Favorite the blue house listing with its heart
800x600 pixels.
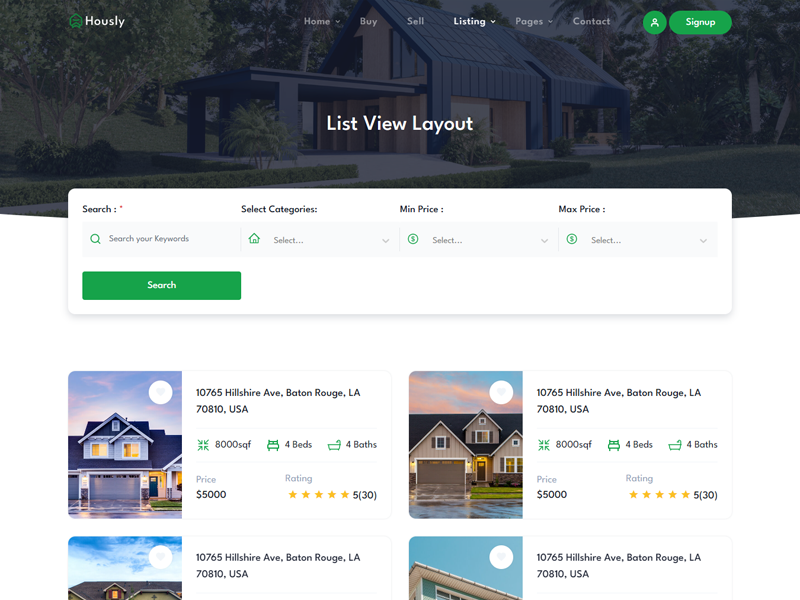(161, 392)
